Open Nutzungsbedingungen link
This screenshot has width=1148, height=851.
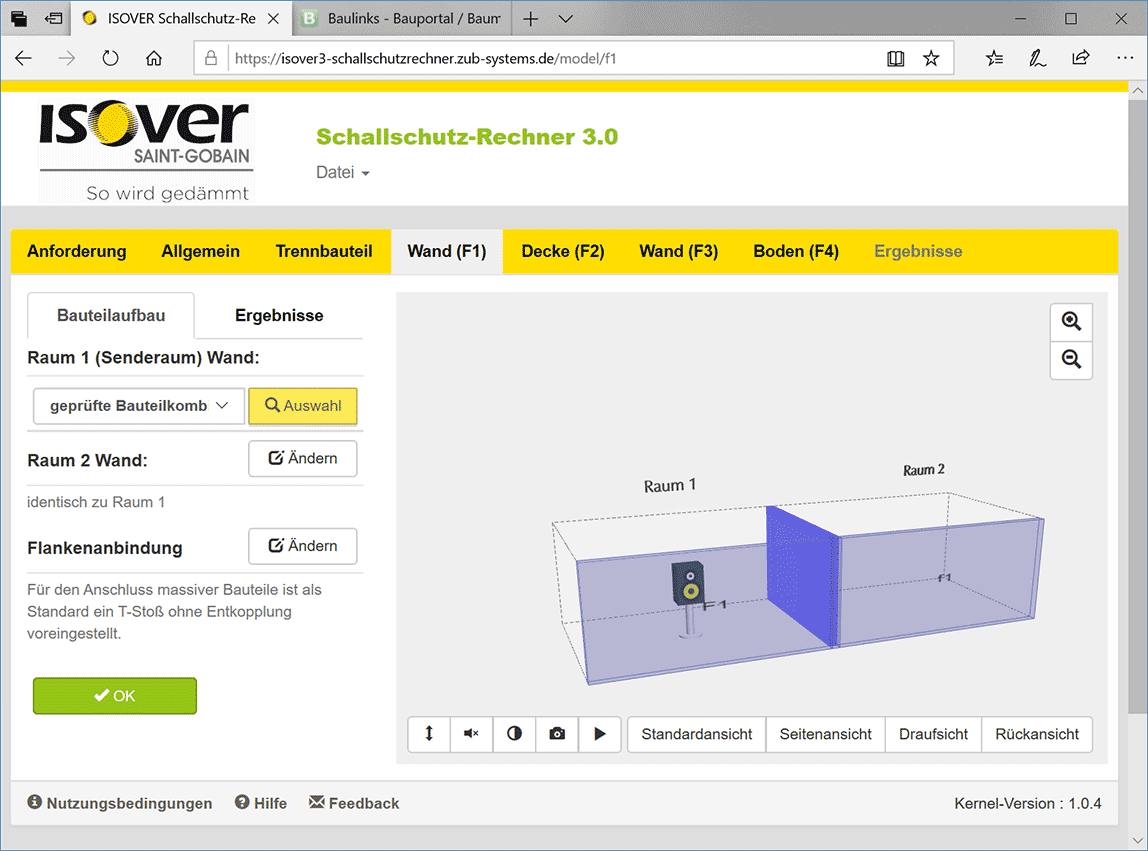point(120,803)
